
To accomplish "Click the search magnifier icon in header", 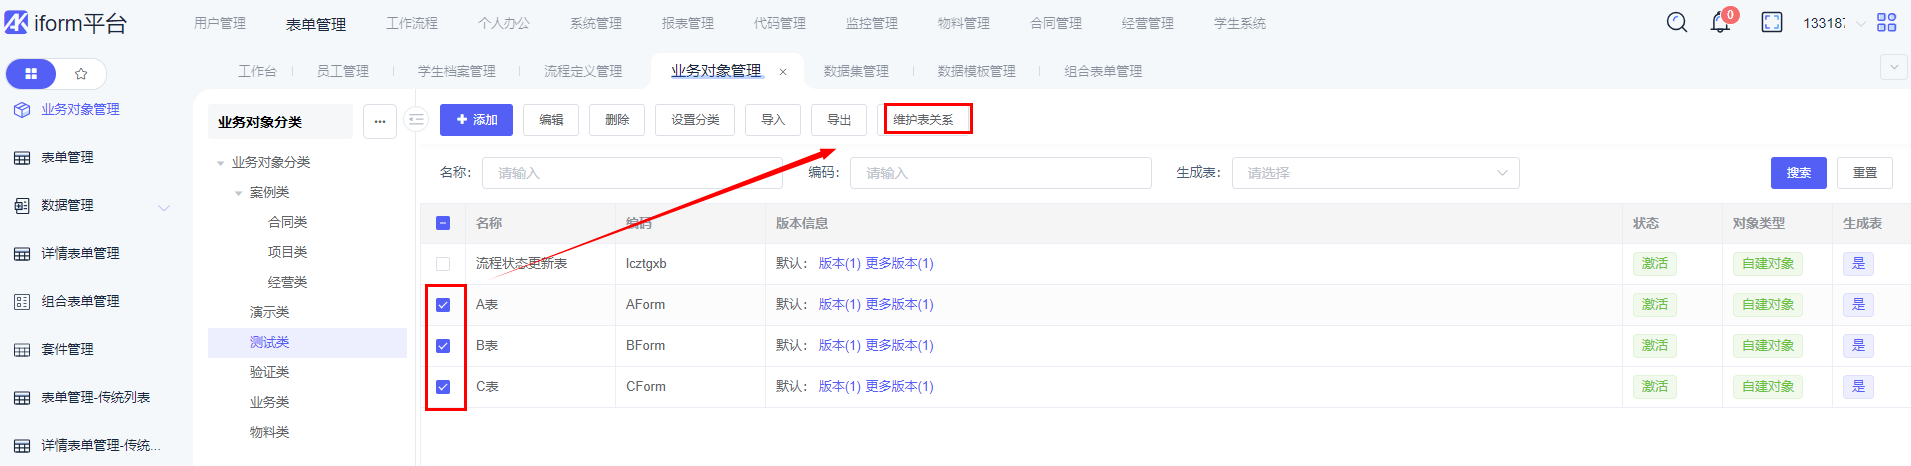I will (1677, 22).
